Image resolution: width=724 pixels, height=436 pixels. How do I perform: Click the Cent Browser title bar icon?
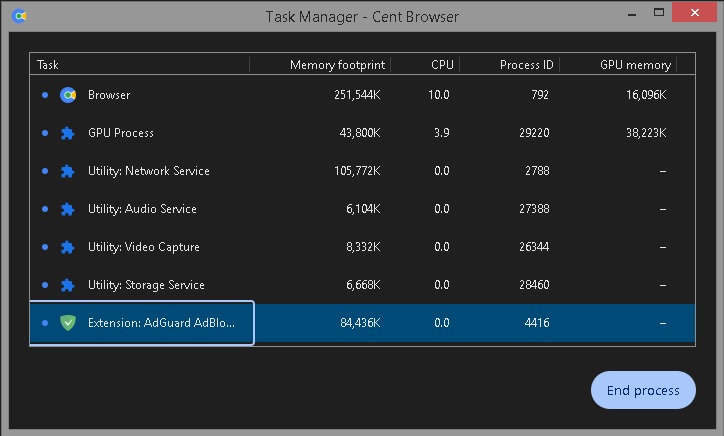[x=18, y=16]
